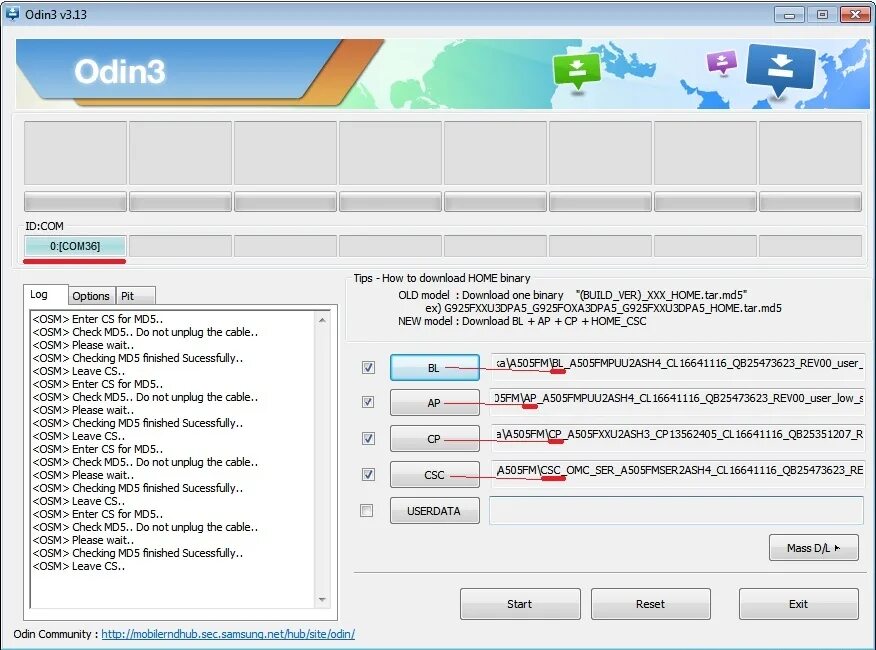The image size is (876, 650).
Task: Start the firmware flashing
Action: (520, 604)
